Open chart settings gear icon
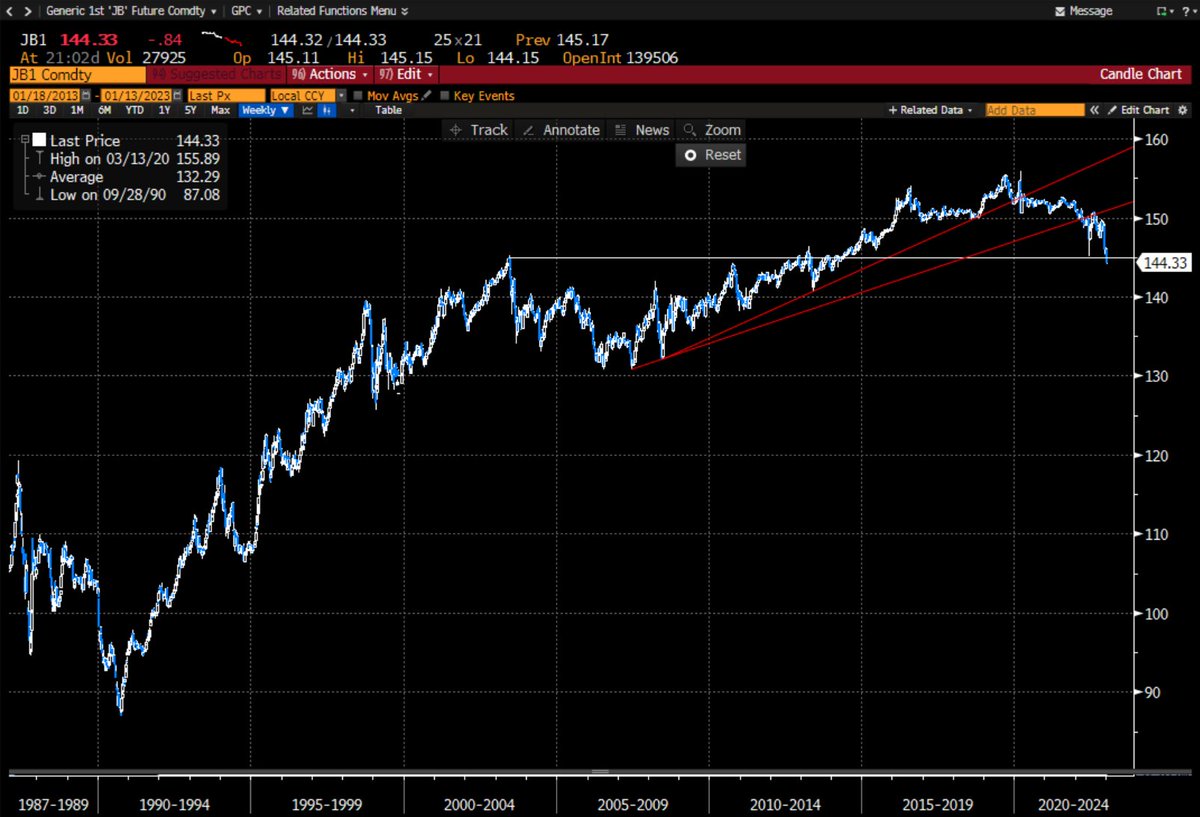Image resolution: width=1200 pixels, height=817 pixels. tap(1183, 110)
